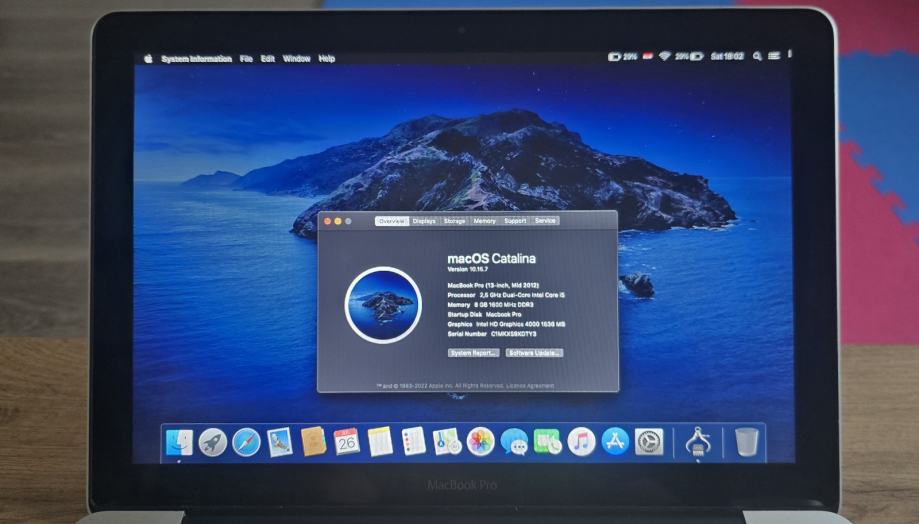Open Calendar showing date 26
Screen dimensions: 919x524
[x=346, y=441]
